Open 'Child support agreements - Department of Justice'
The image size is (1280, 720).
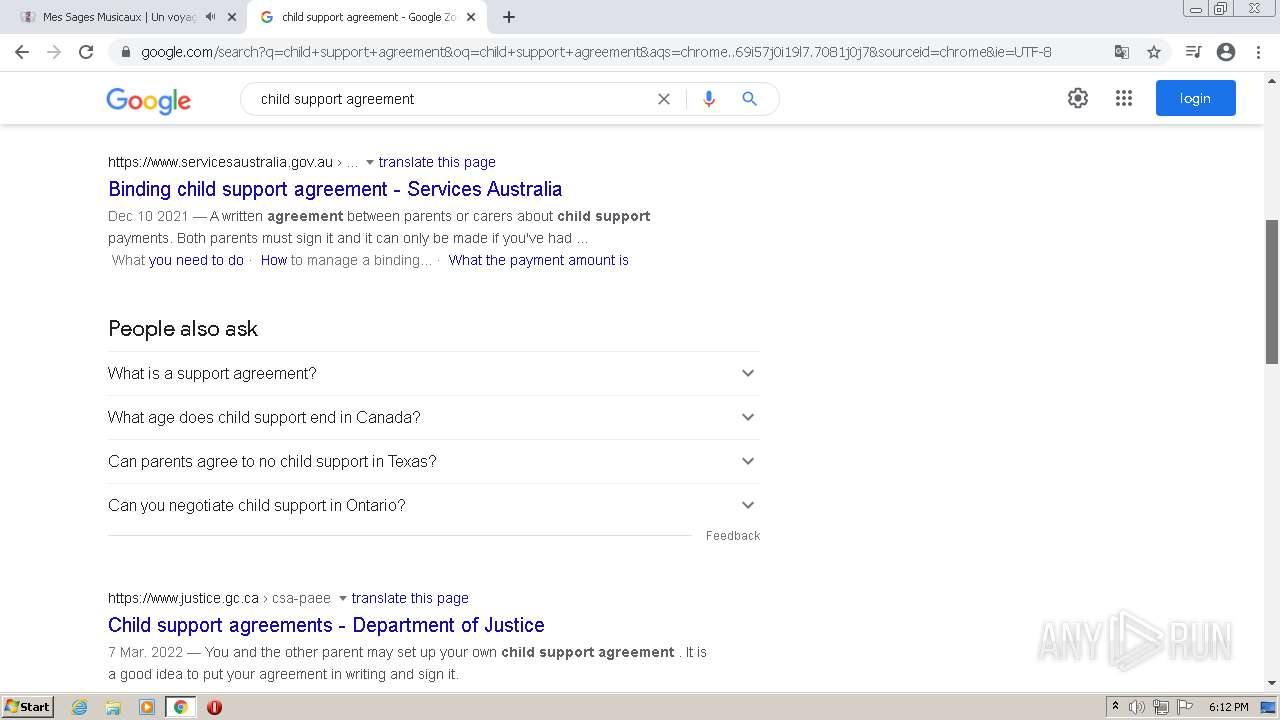pos(326,625)
